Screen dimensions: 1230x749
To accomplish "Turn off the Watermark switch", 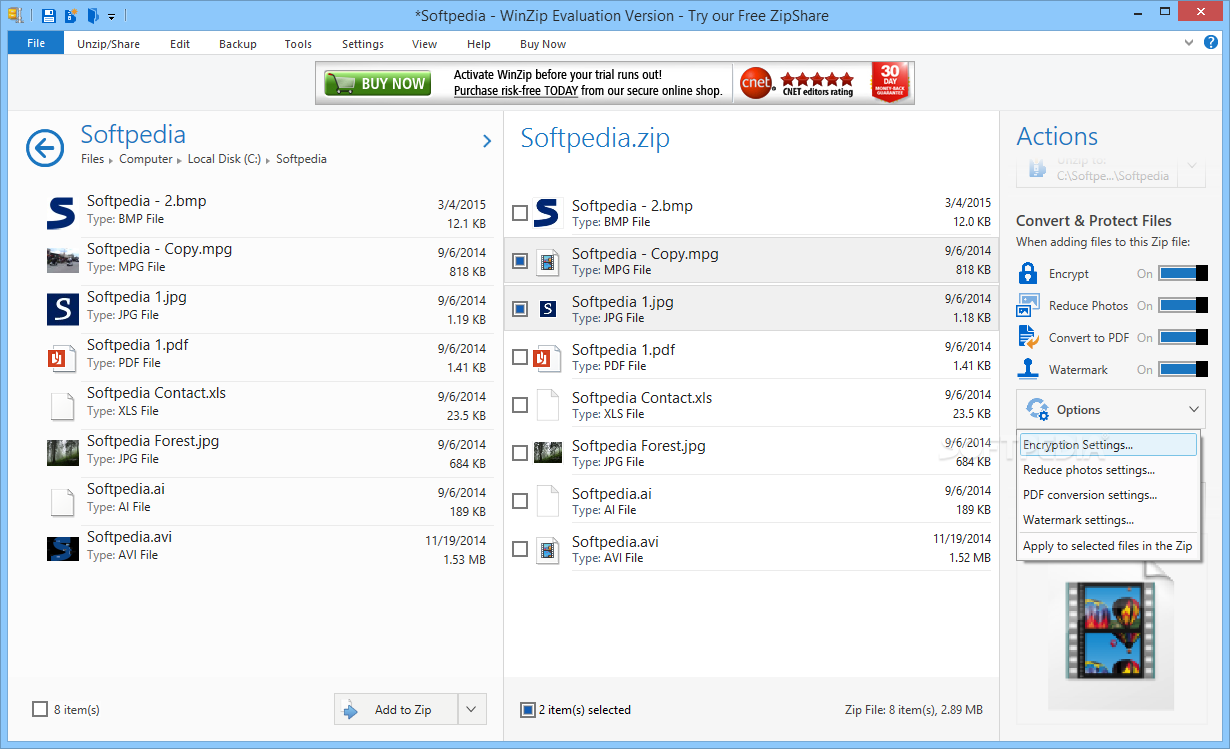I will click(1183, 369).
